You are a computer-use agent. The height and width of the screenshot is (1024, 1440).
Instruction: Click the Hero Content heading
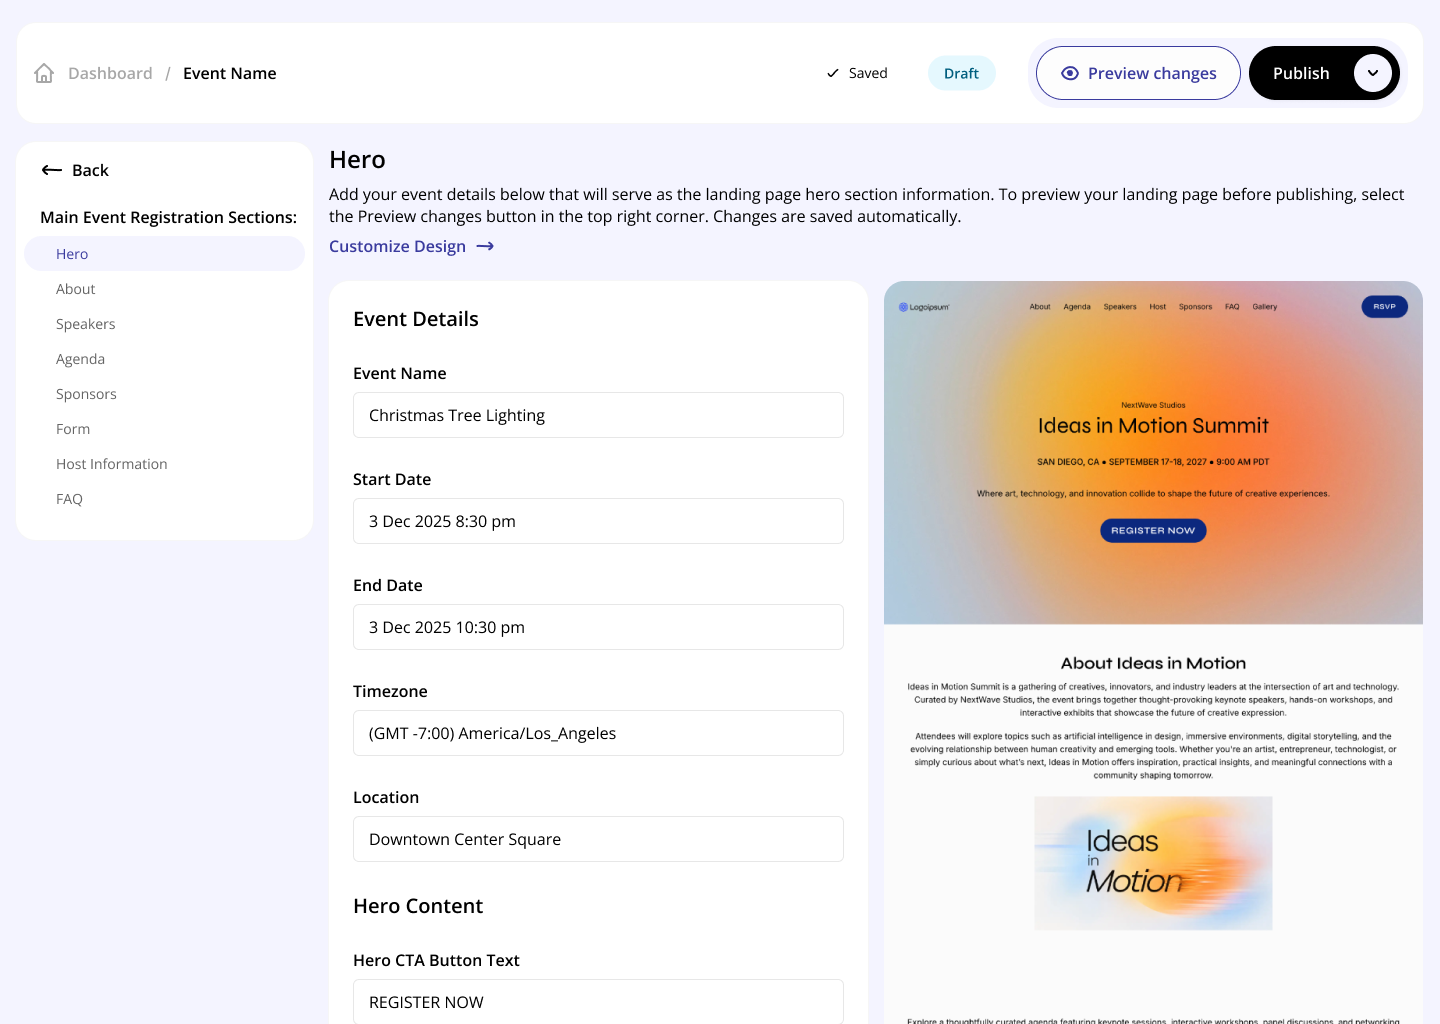(x=418, y=906)
